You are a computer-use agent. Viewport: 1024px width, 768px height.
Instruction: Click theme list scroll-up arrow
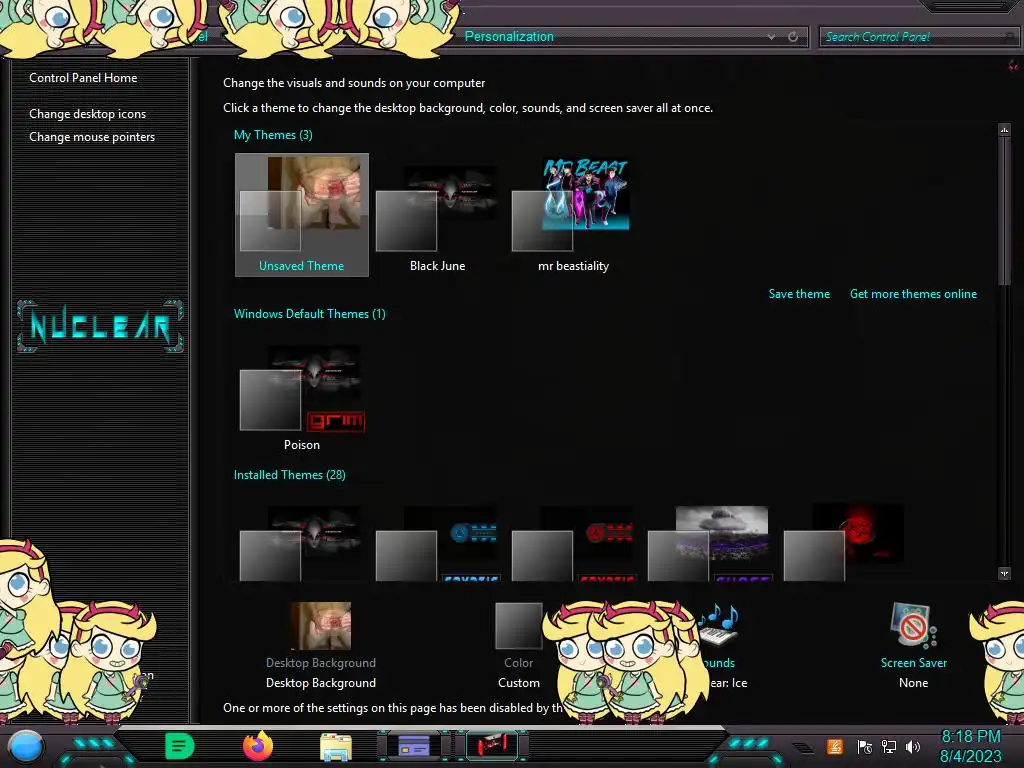(1004, 129)
